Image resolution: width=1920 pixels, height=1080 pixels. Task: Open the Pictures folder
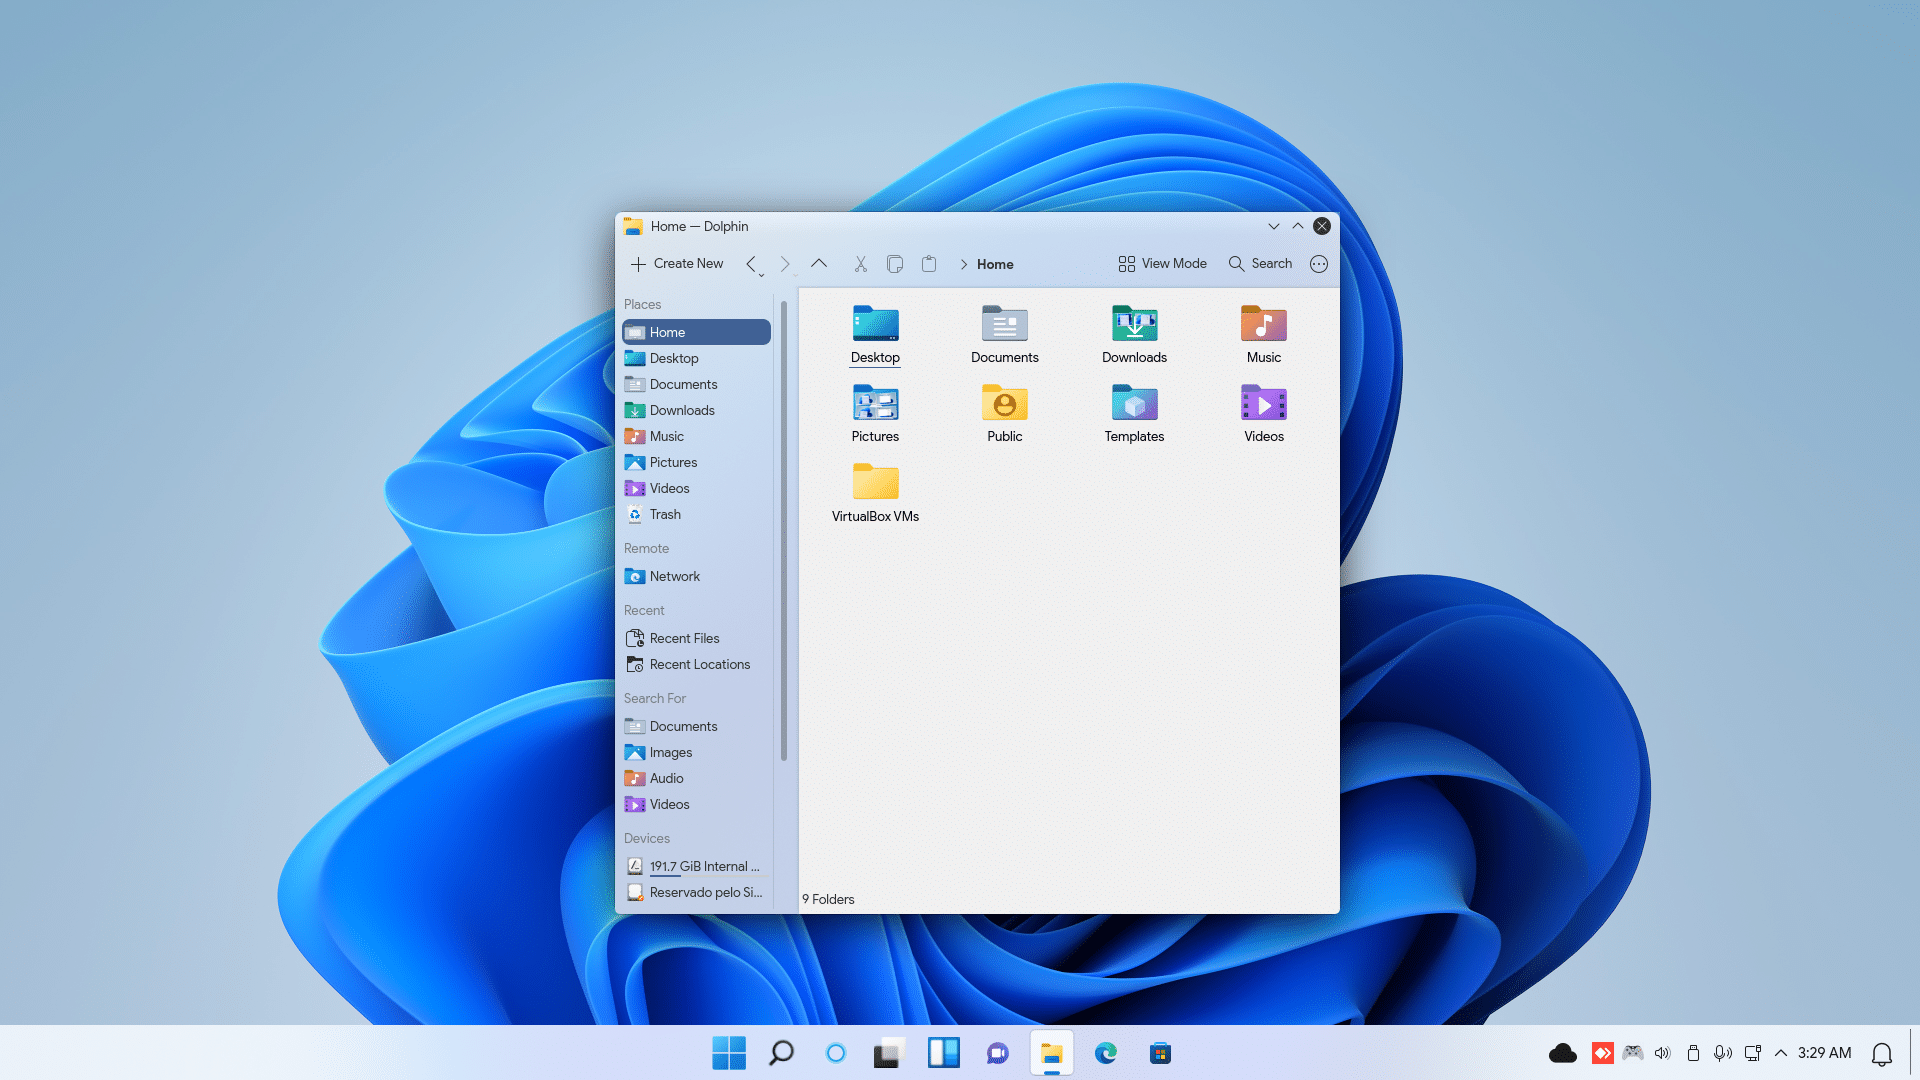pyautogui.click(x=874, y=410)
